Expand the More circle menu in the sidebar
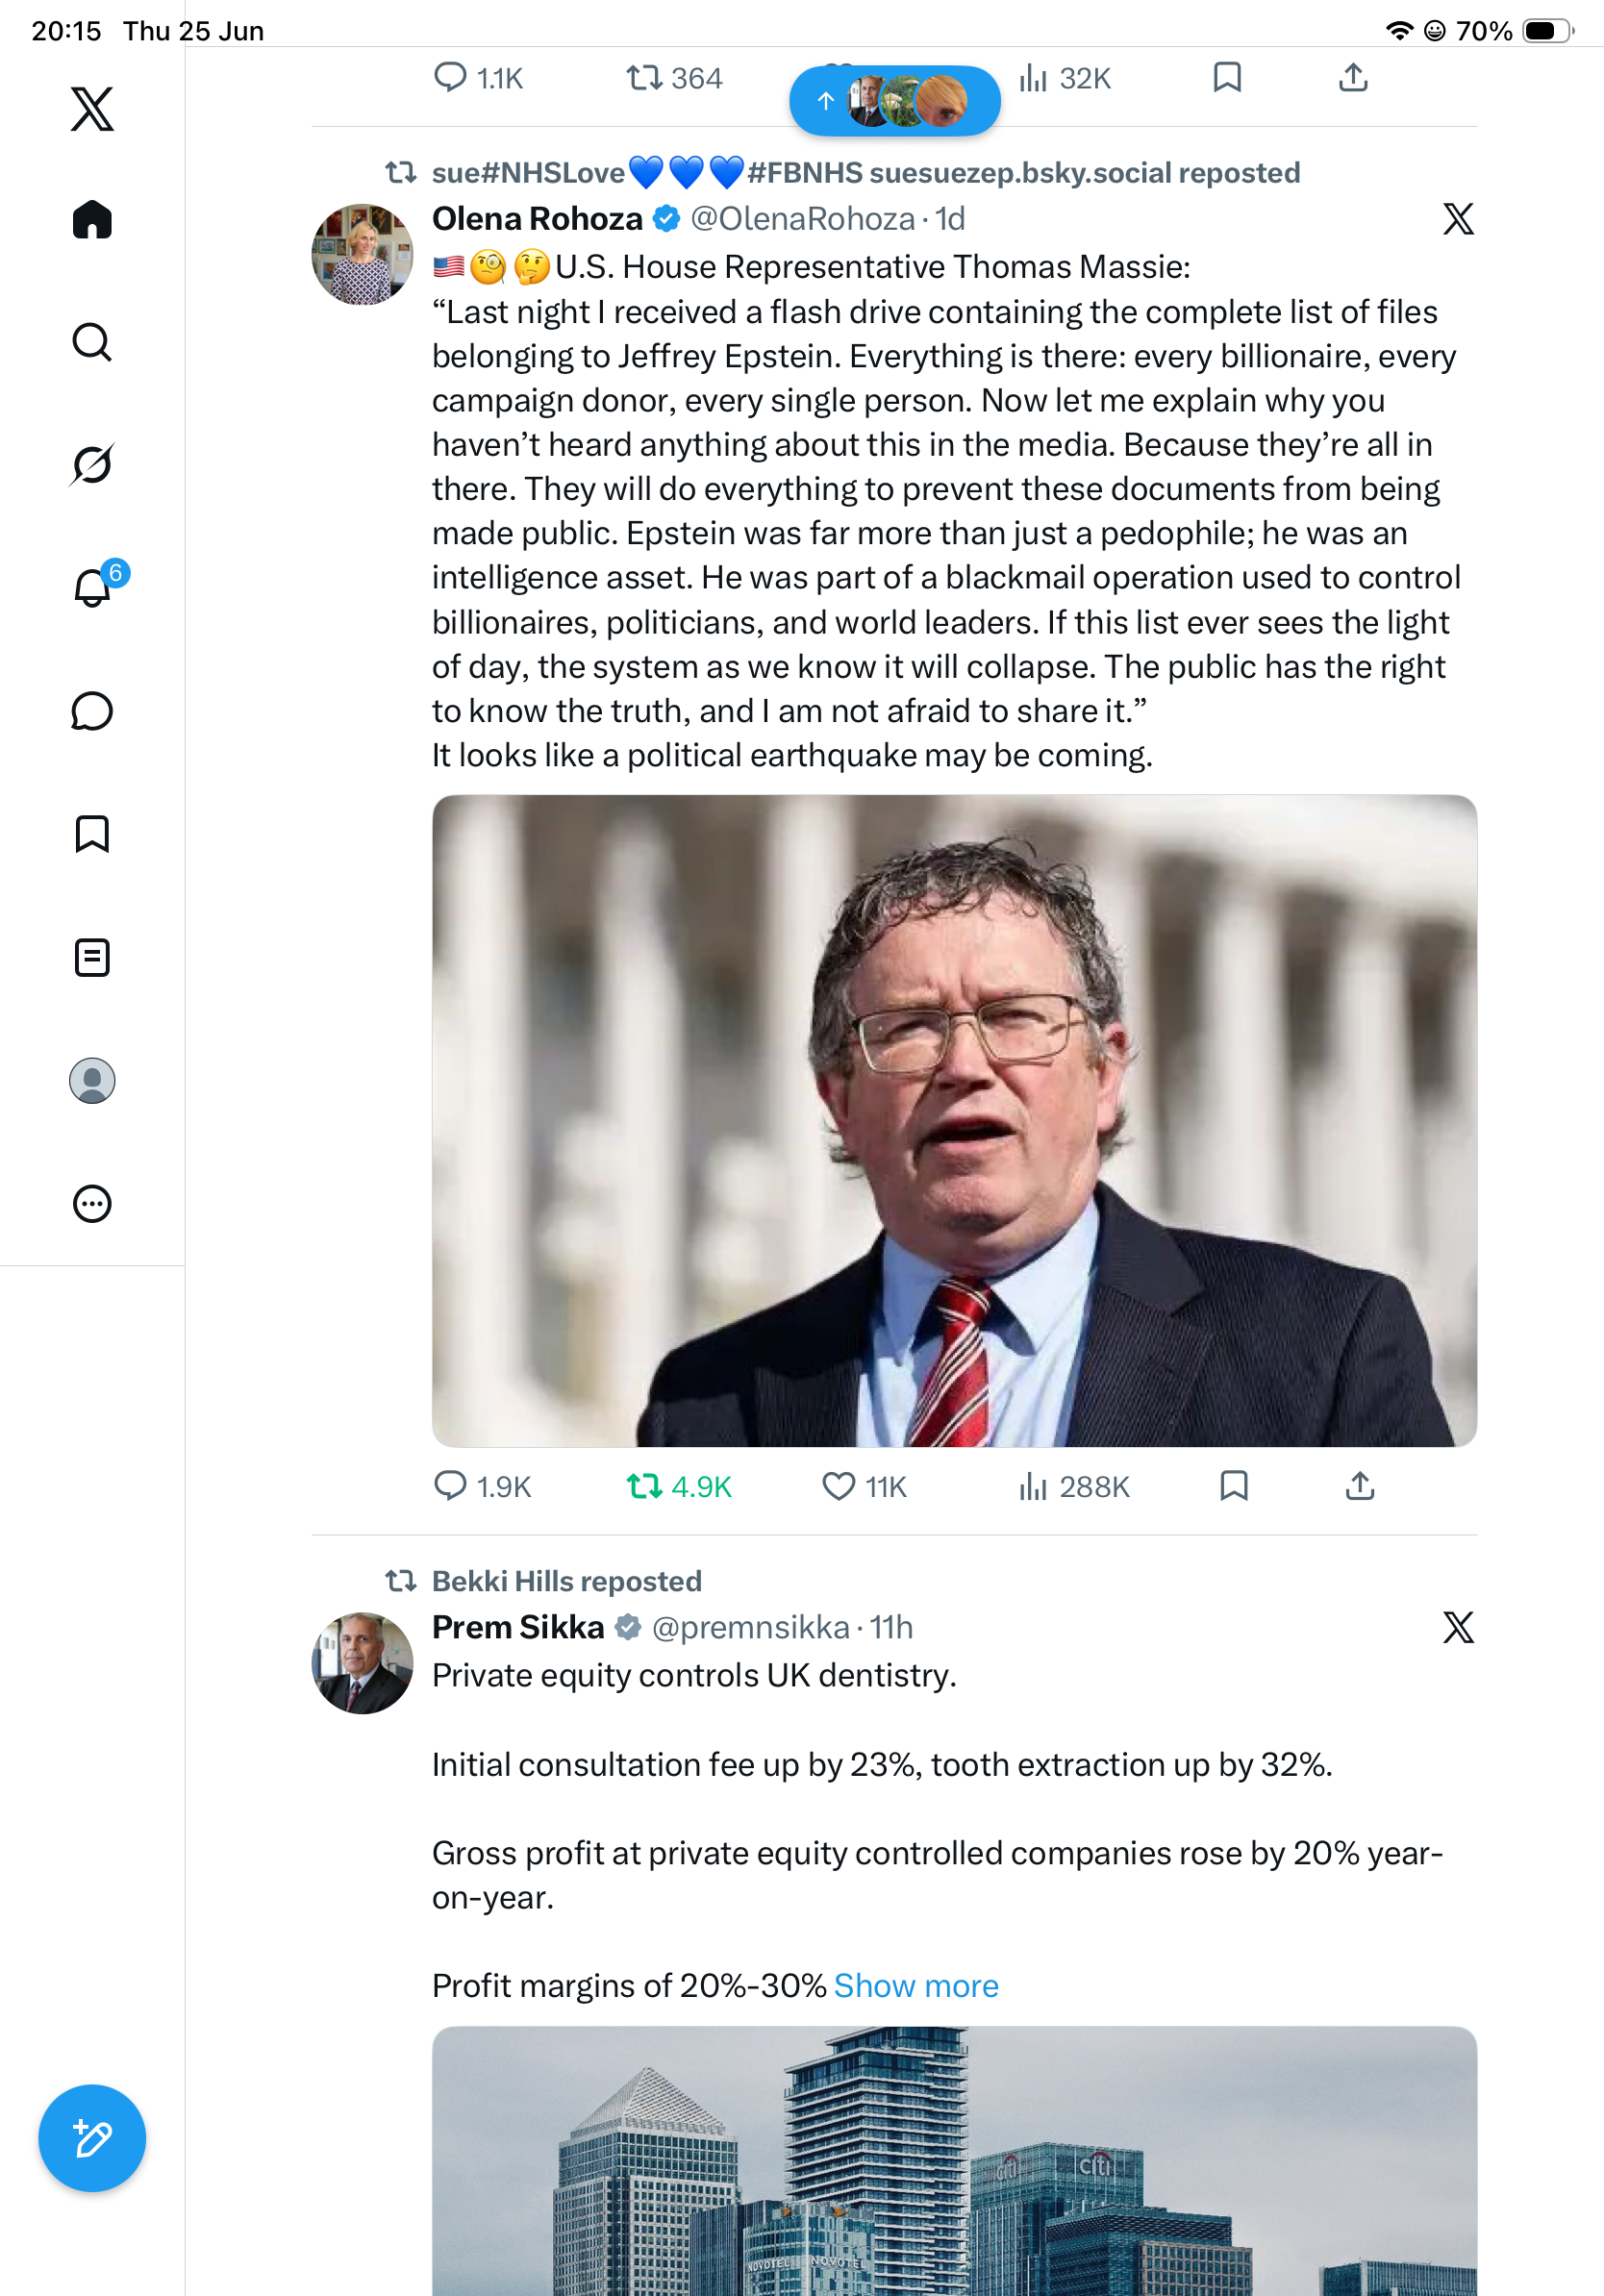 pos(92,1203)
